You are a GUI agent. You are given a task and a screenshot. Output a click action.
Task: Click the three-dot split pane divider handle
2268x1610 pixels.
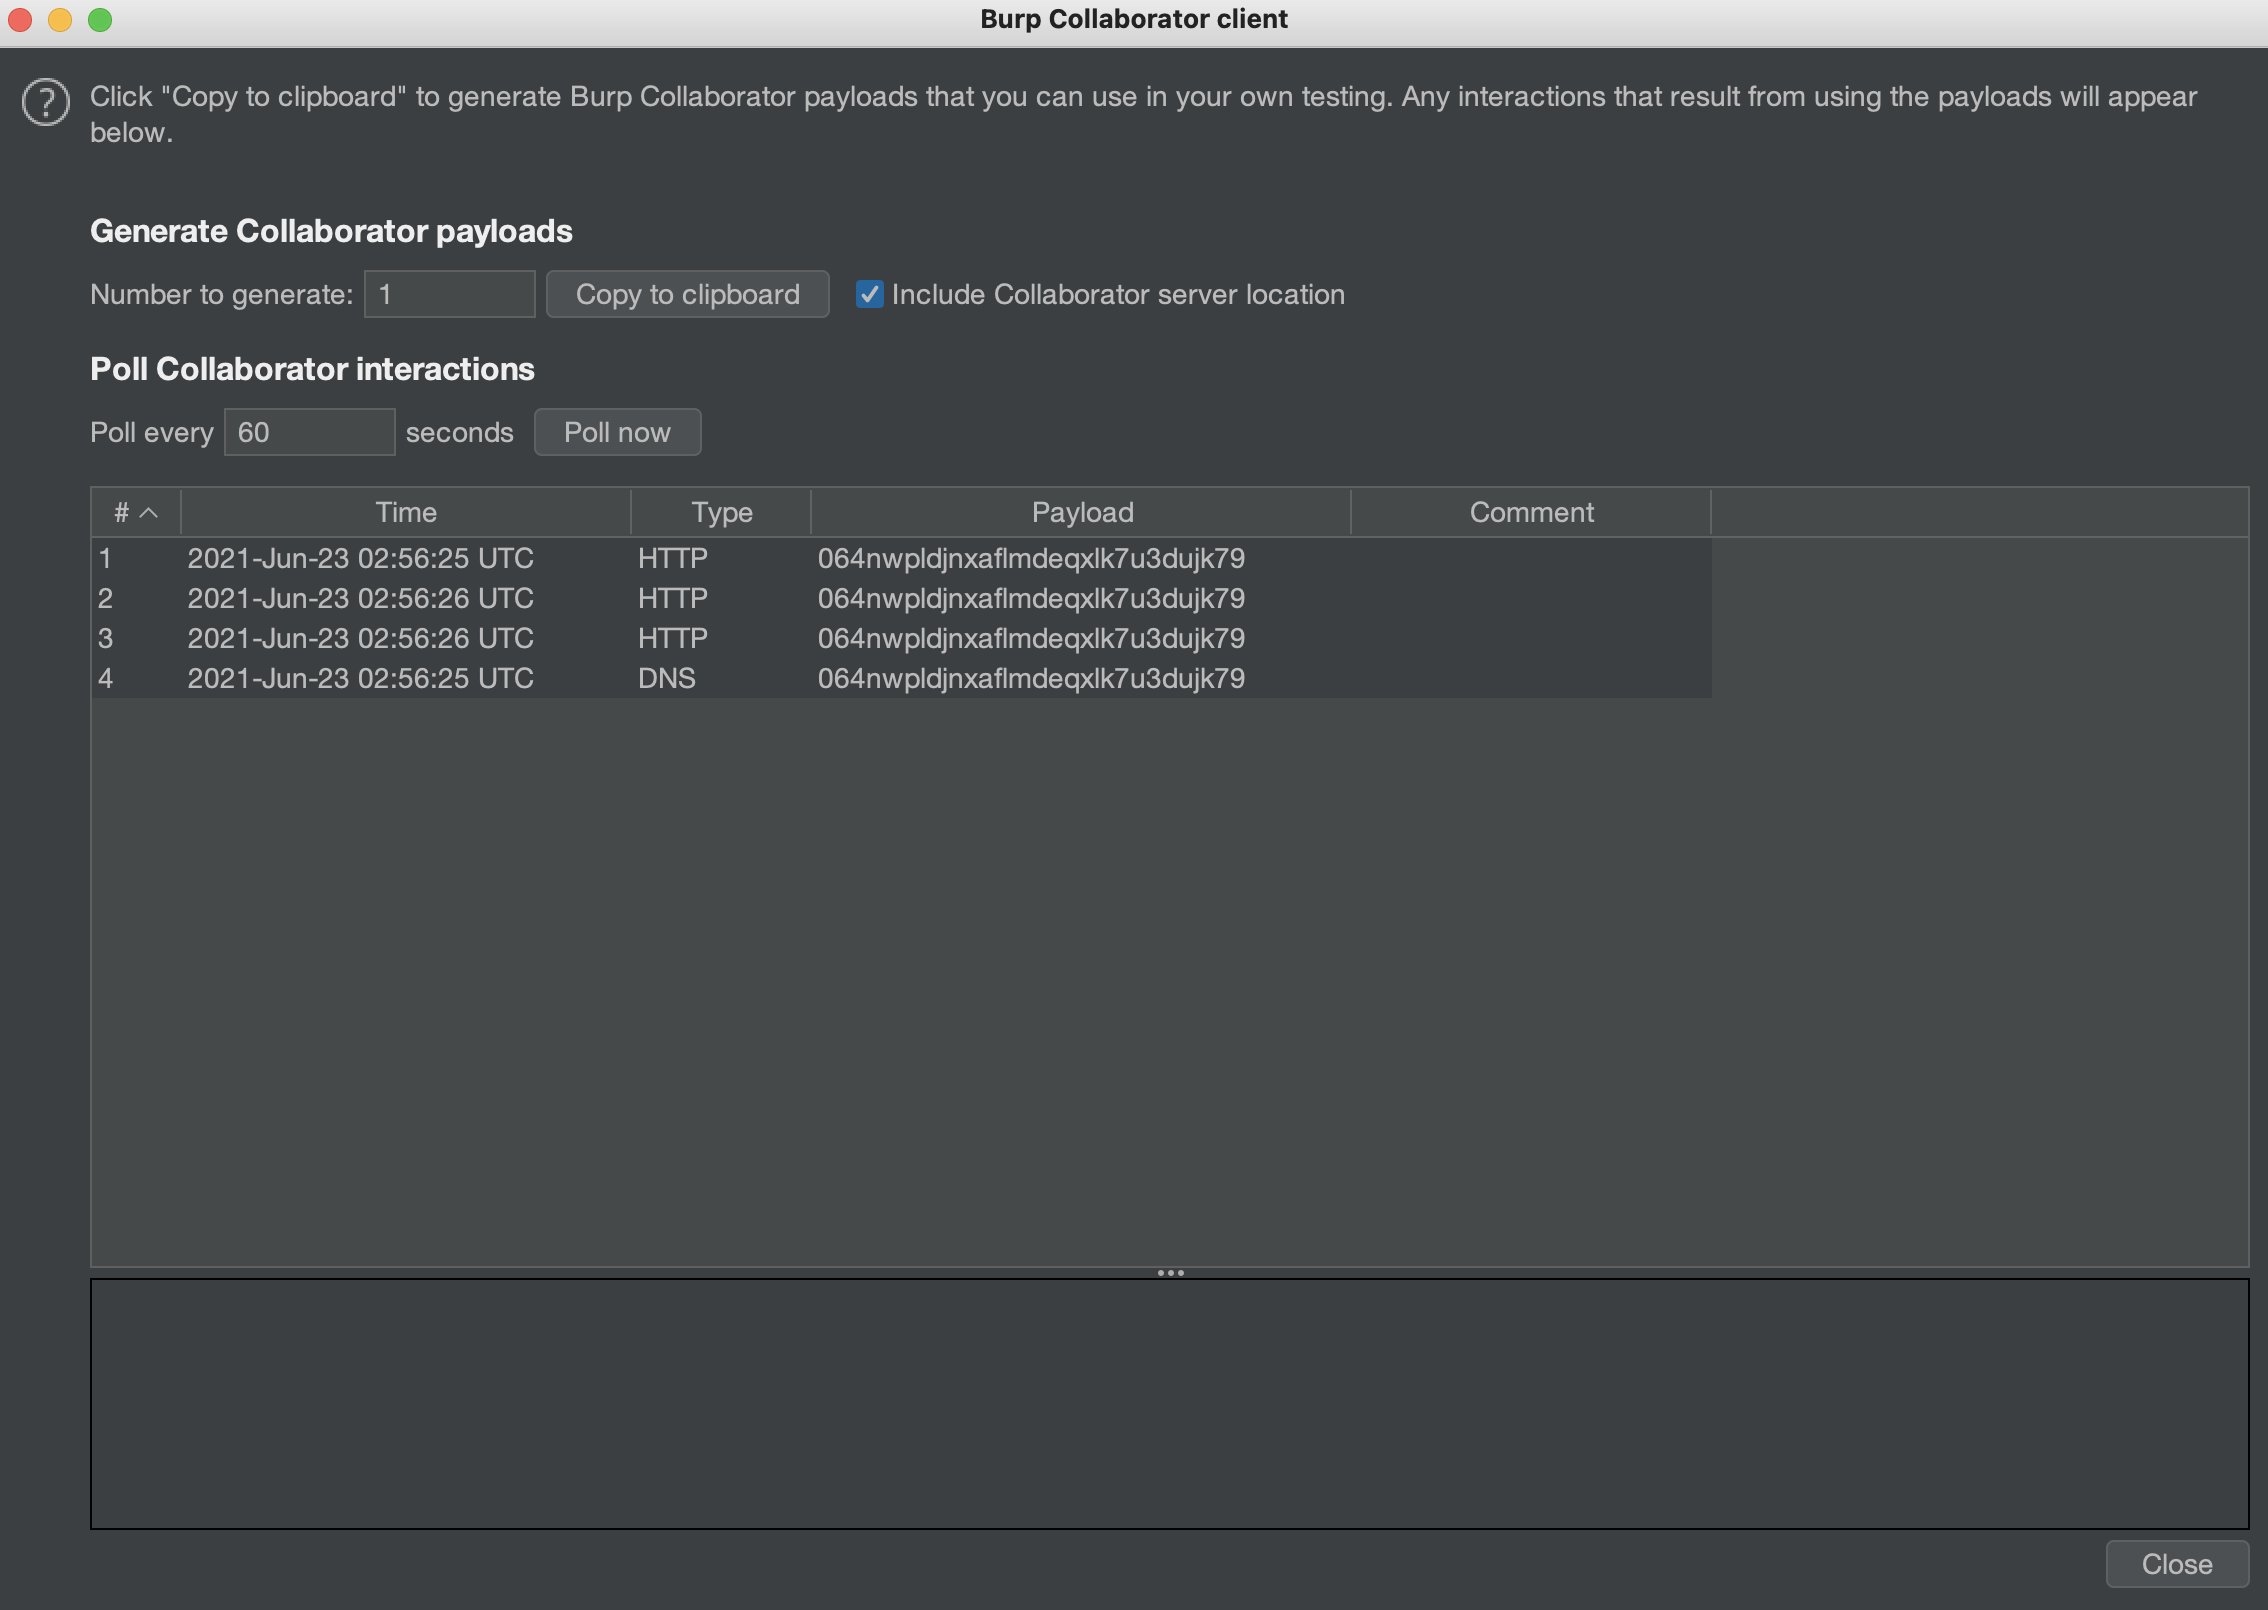click(1170, 1273)
